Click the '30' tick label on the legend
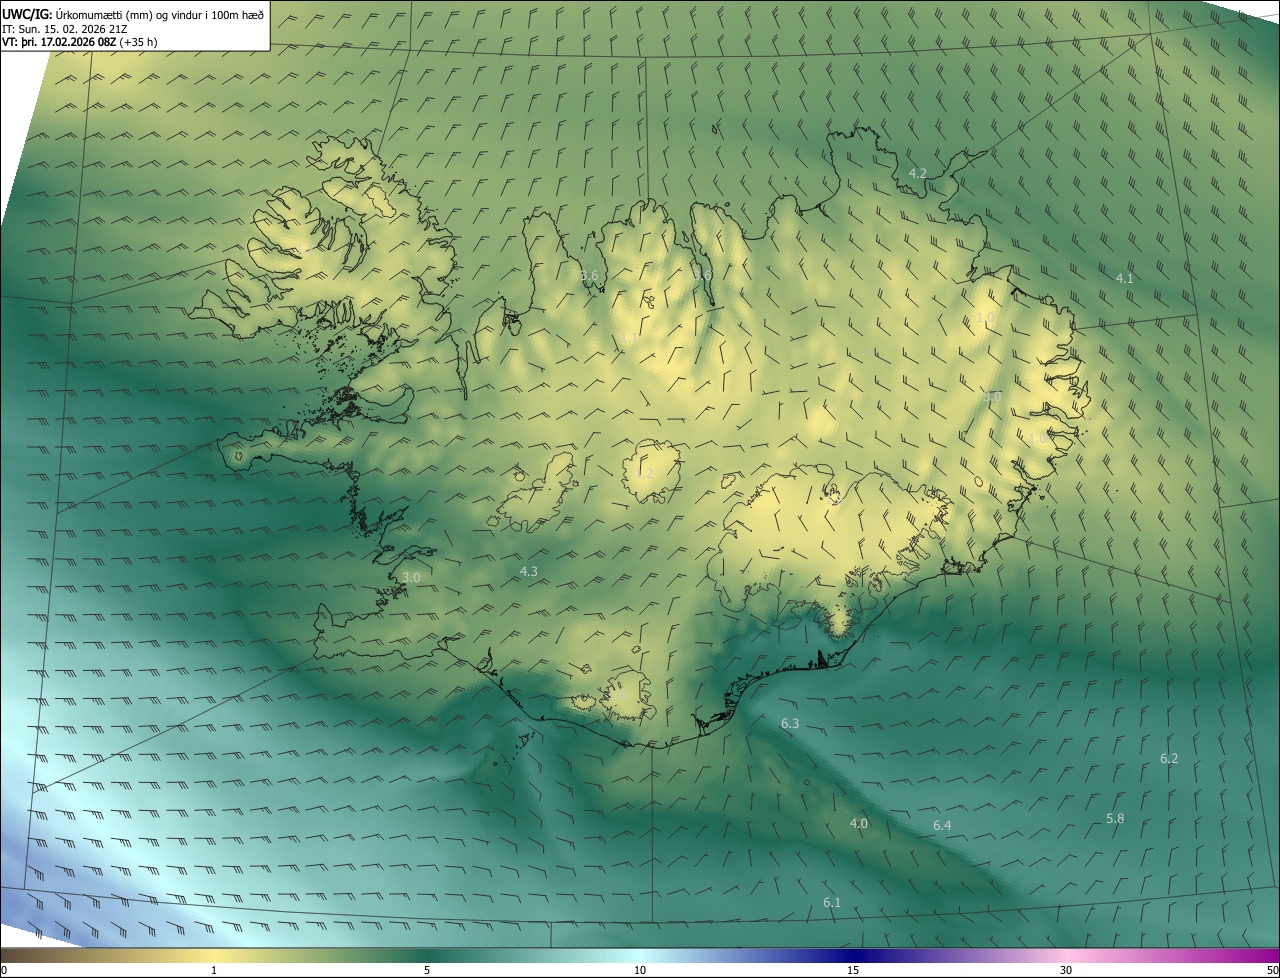1280x978 pixels. (x=1066, y=971)
